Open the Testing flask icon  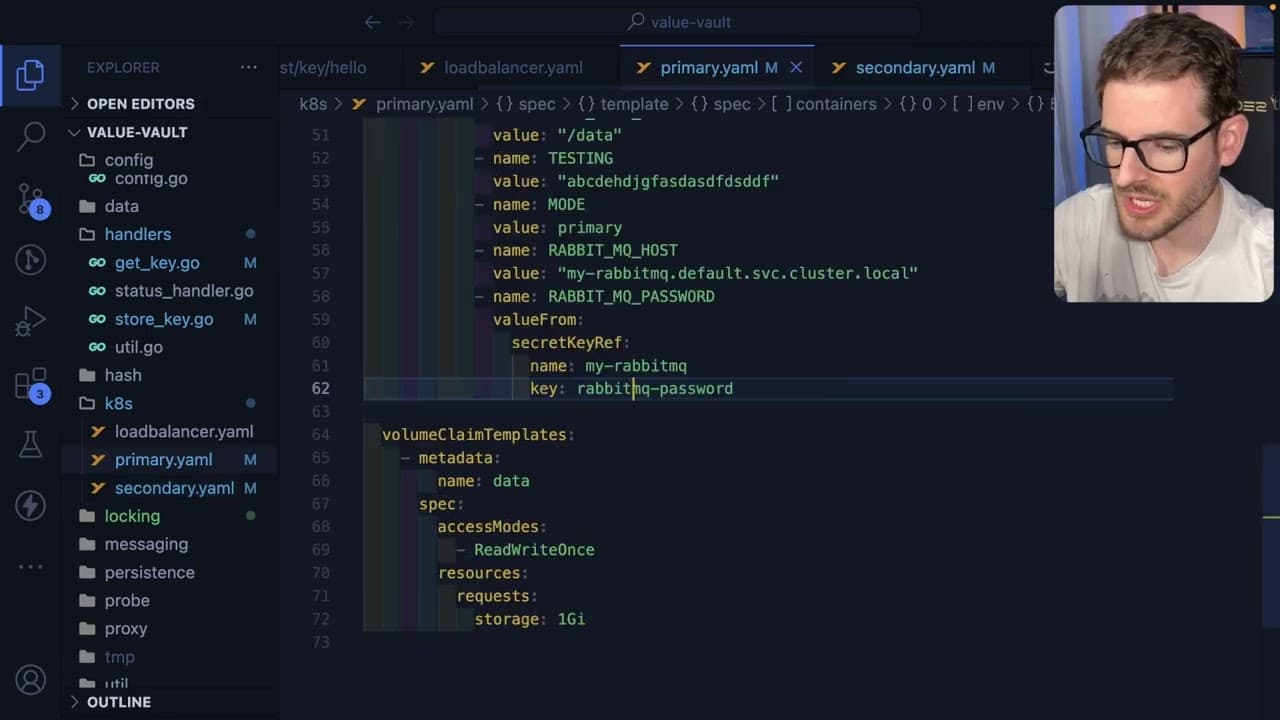pyautogui.click(x=30, y=444)
